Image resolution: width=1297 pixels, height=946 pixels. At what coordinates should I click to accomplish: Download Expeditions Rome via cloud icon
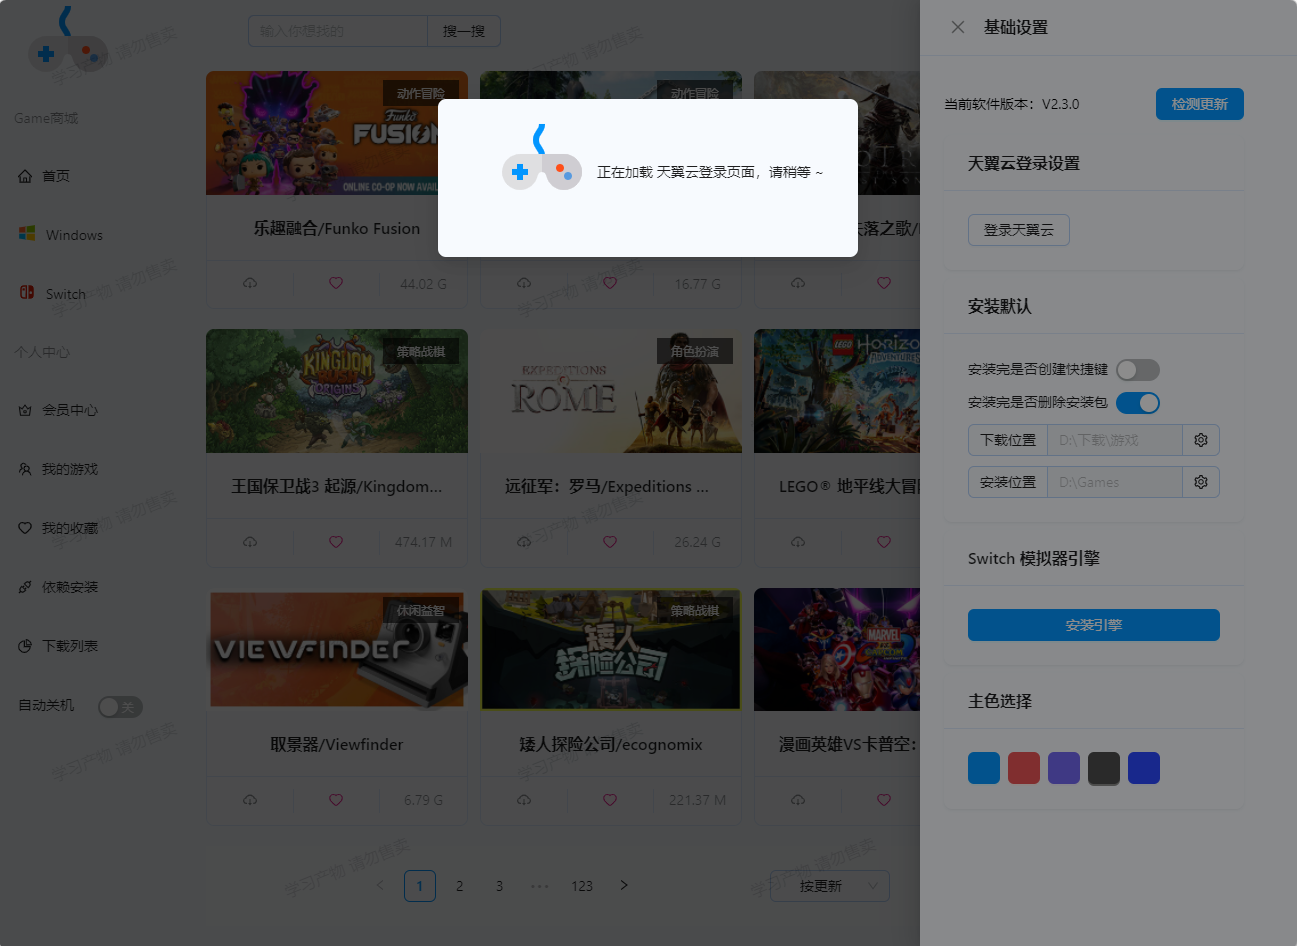pos(524,542)
